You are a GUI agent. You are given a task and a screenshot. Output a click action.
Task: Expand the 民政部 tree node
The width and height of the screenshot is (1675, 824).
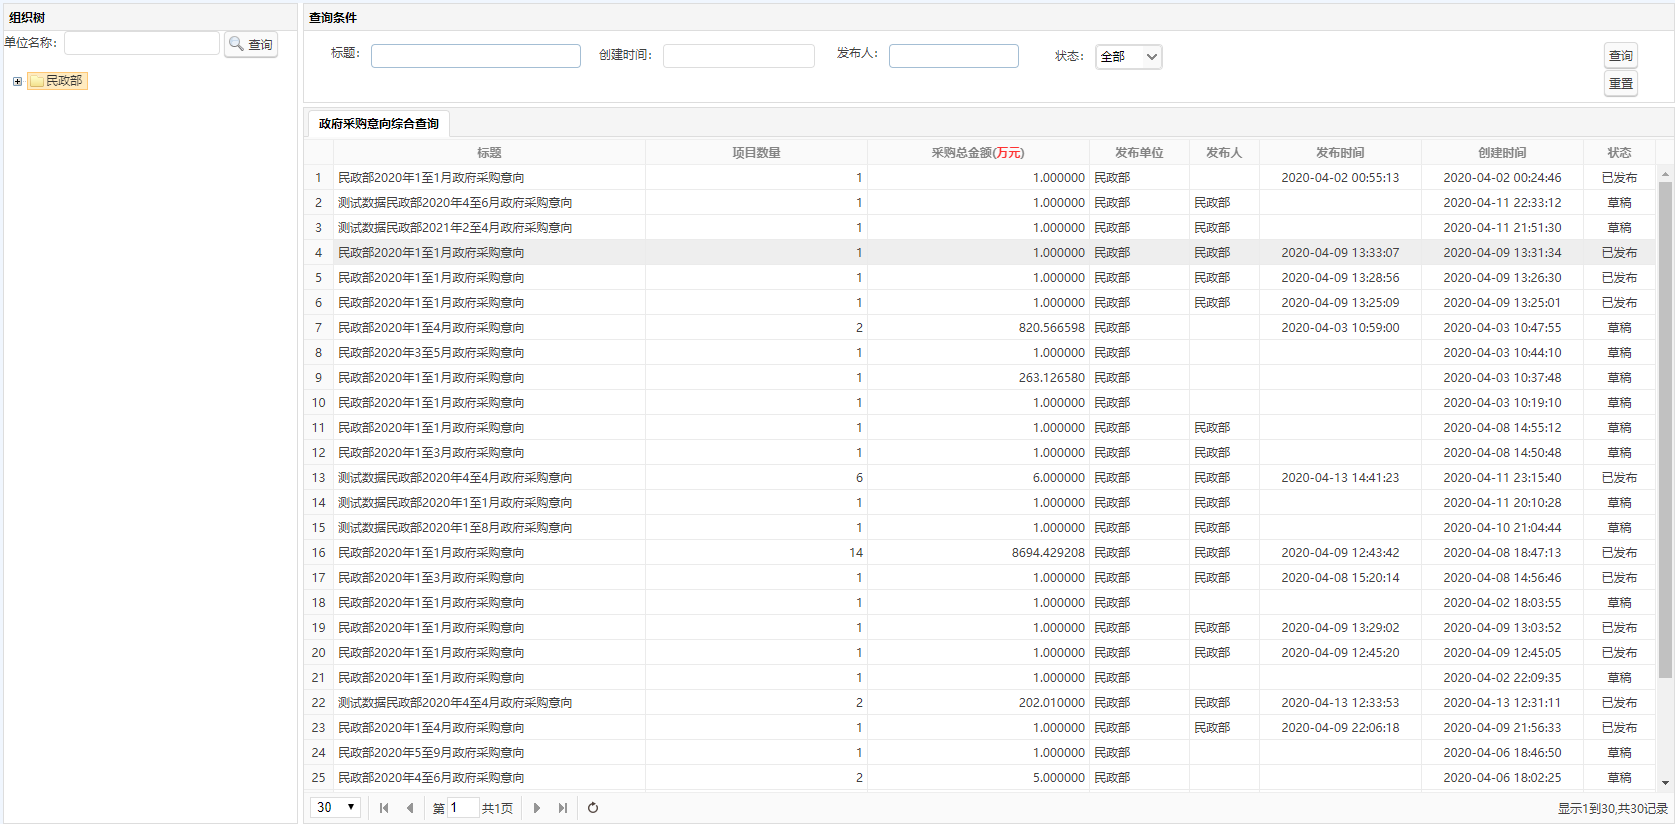pos(17,81)
